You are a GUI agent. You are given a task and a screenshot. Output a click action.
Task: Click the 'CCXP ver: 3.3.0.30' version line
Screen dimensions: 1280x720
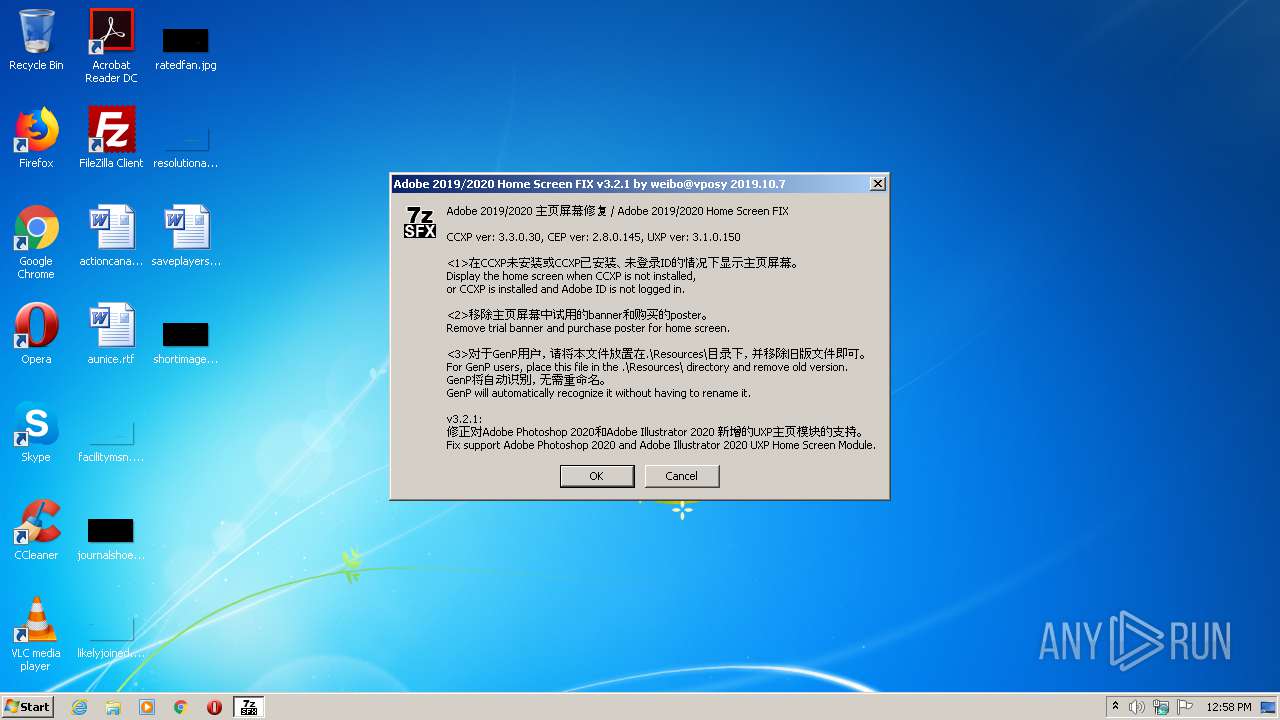[593, 237]
